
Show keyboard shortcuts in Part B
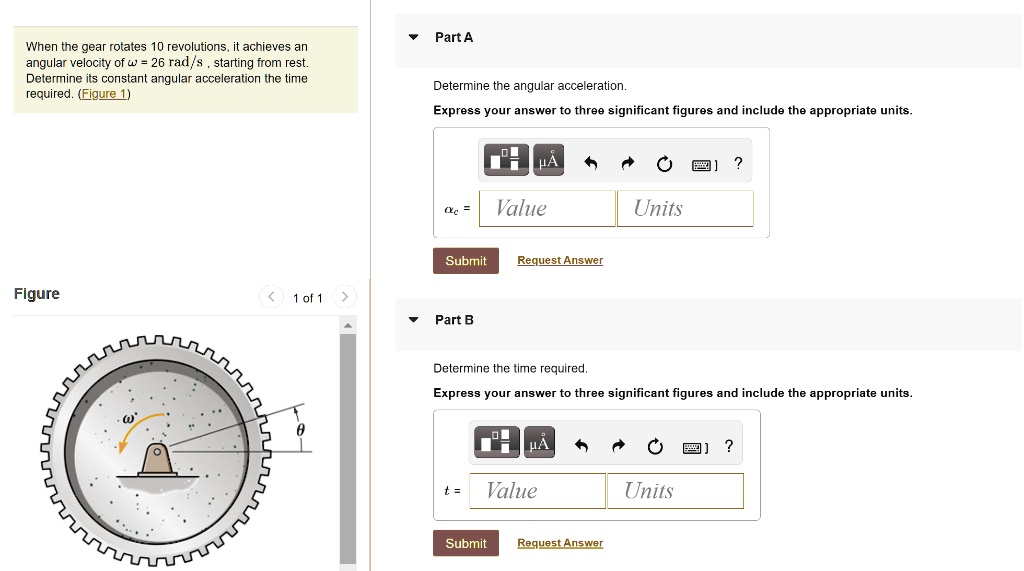[695, 448]
